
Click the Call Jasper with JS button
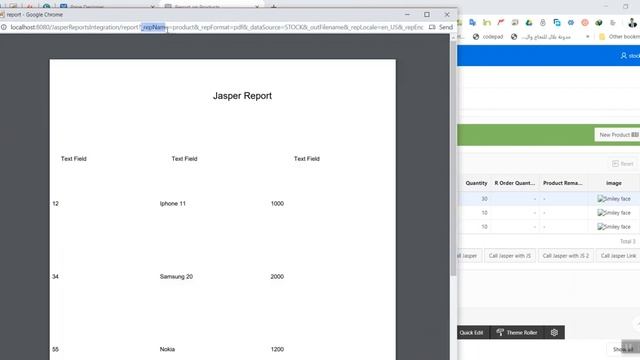510,256
